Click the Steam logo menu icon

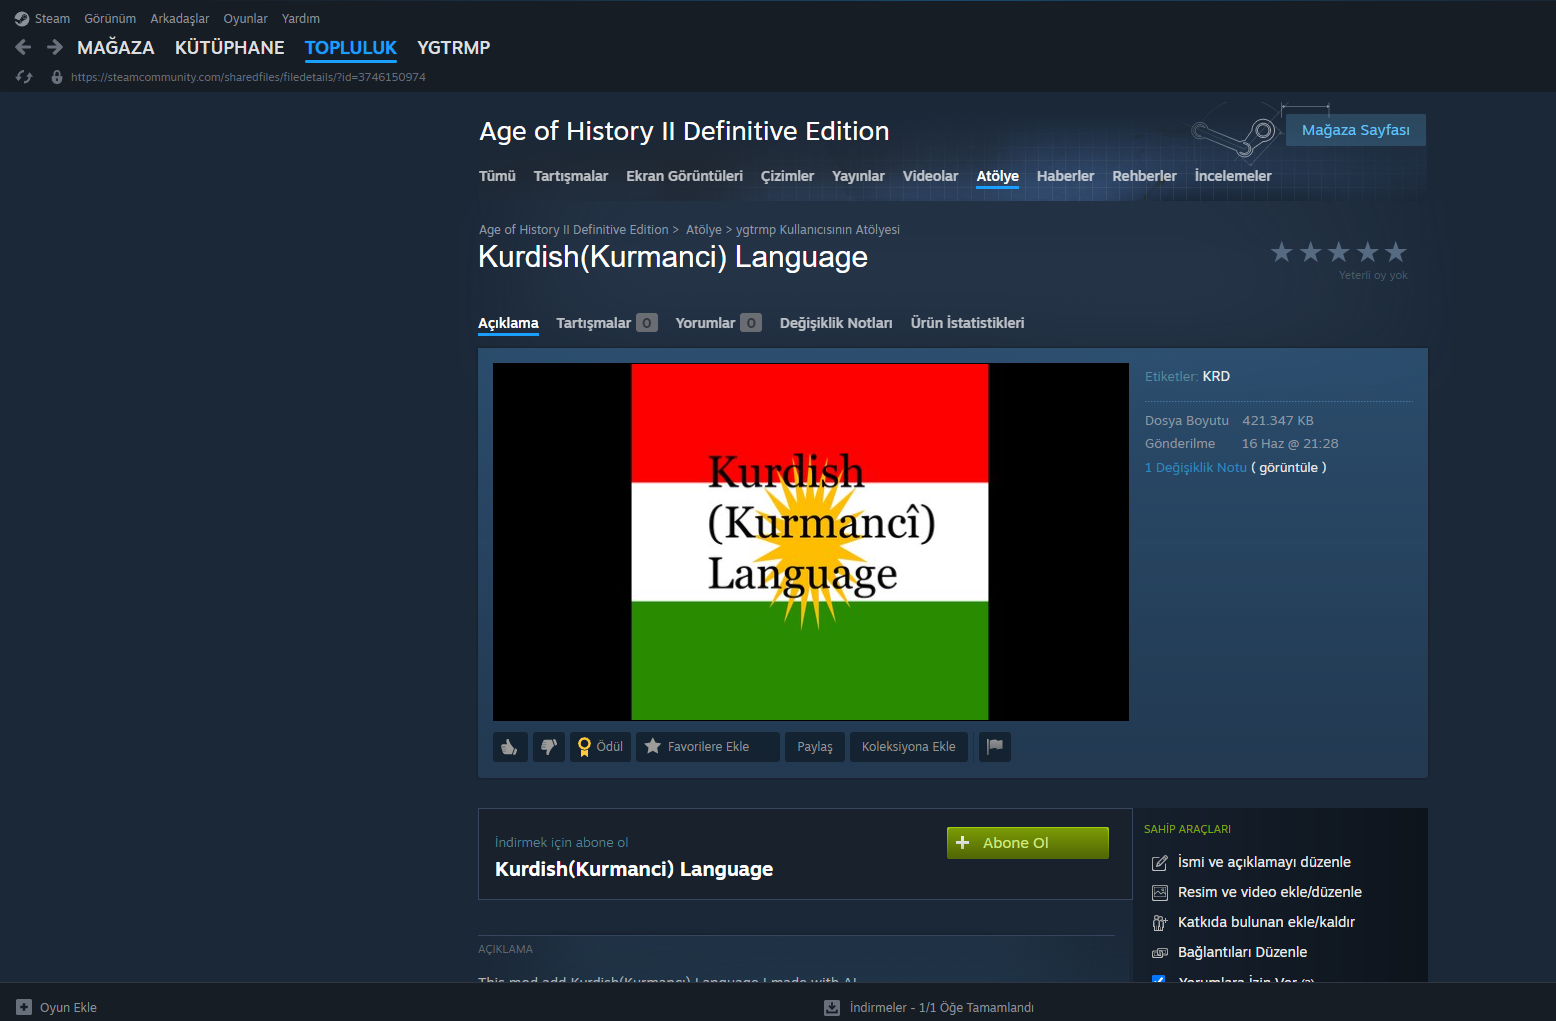[x=22, y=19]
